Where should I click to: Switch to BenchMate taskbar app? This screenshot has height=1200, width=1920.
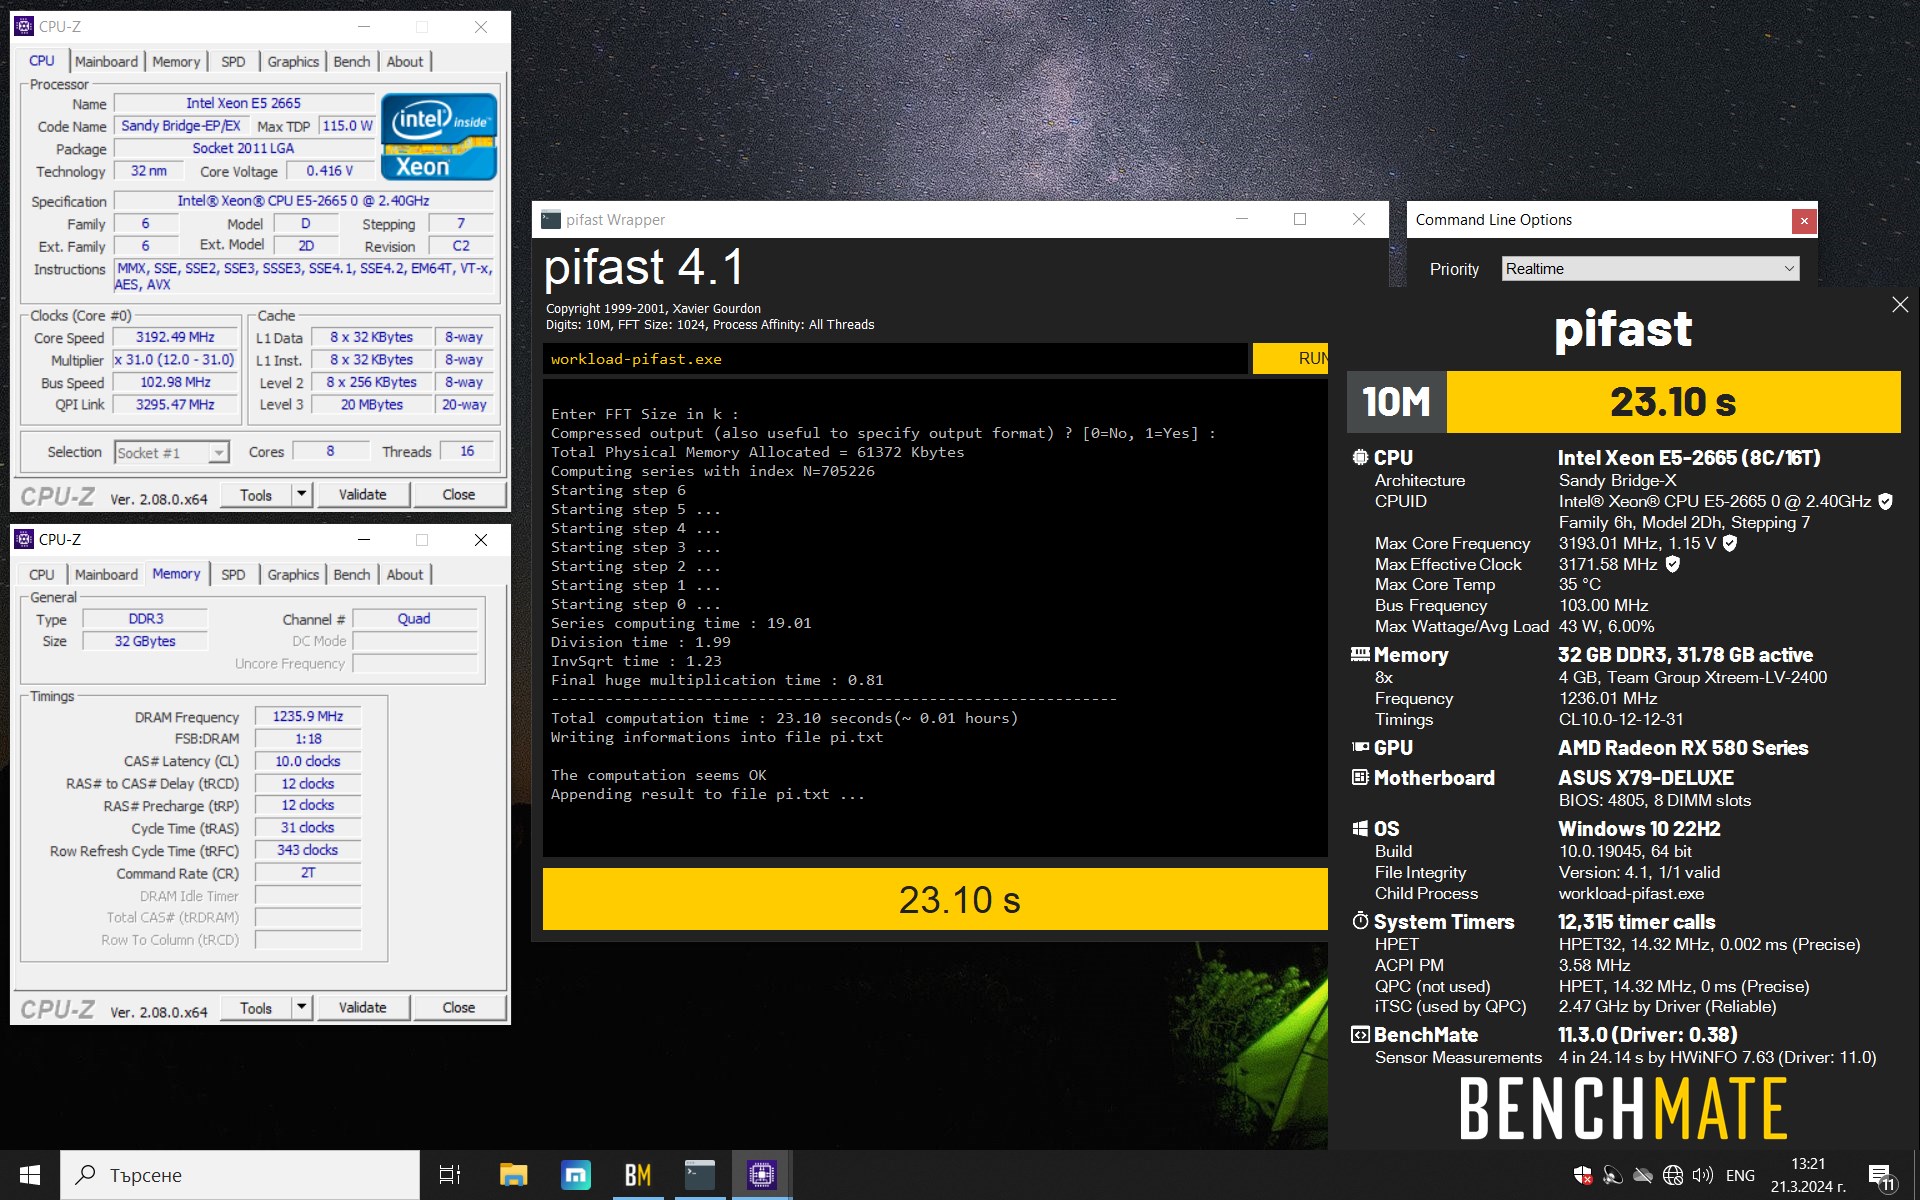tap(638, 1175)
